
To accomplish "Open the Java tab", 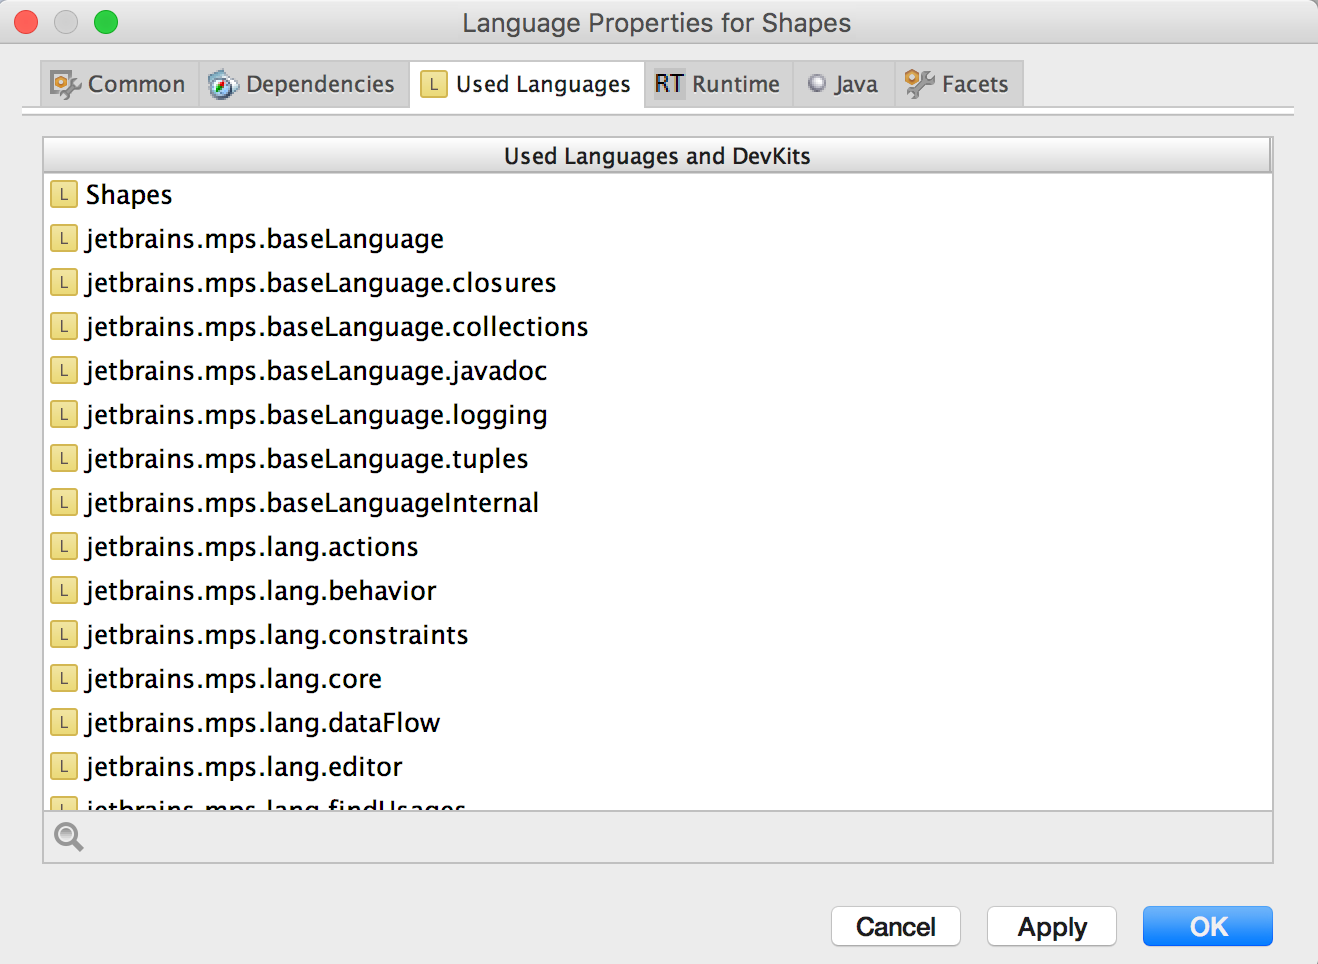I will [843, 84].
